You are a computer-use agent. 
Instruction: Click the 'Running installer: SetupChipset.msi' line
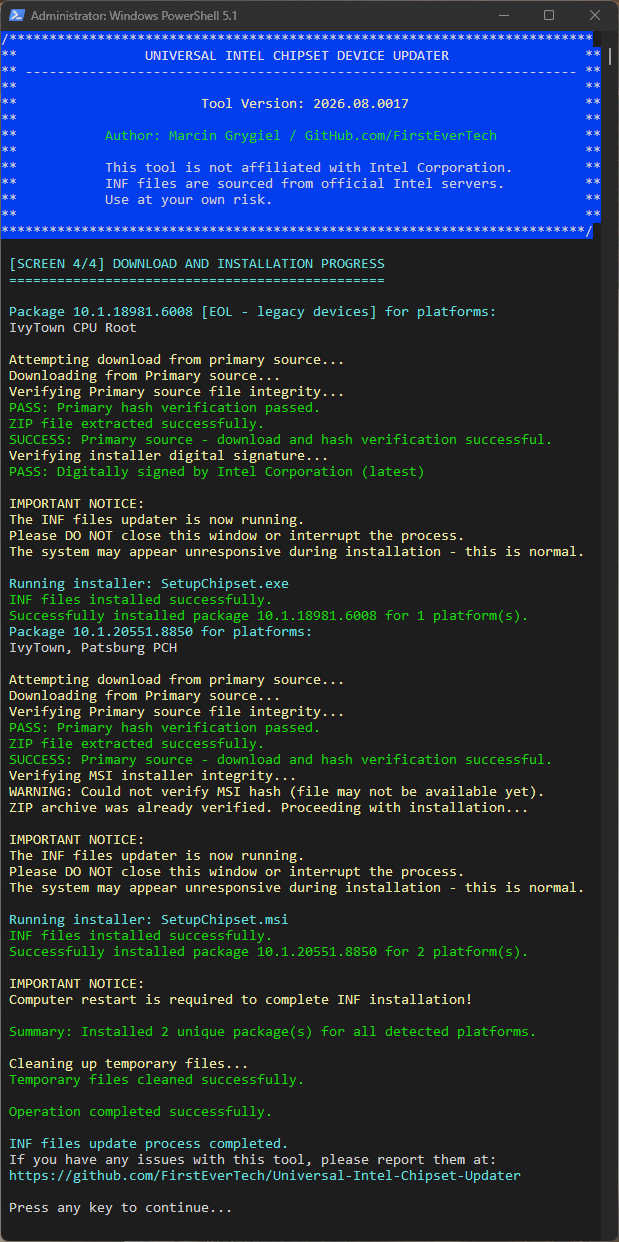point(149,920)
